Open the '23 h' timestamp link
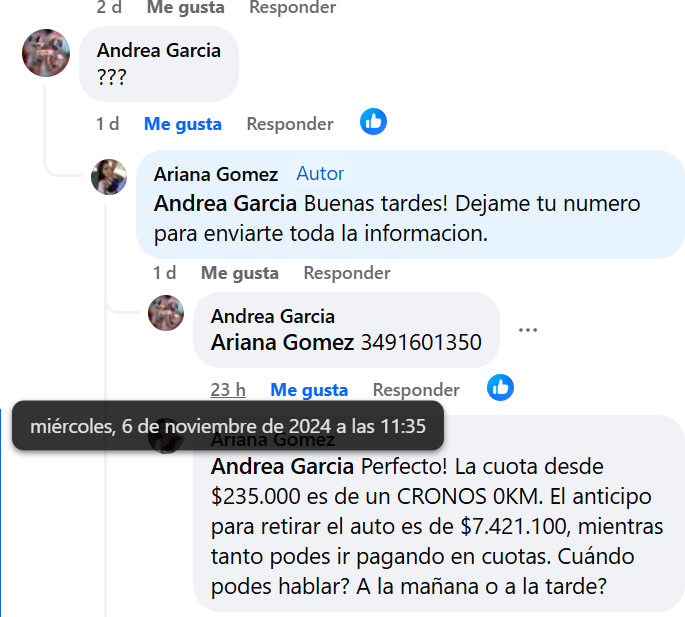 click(228, 390)
